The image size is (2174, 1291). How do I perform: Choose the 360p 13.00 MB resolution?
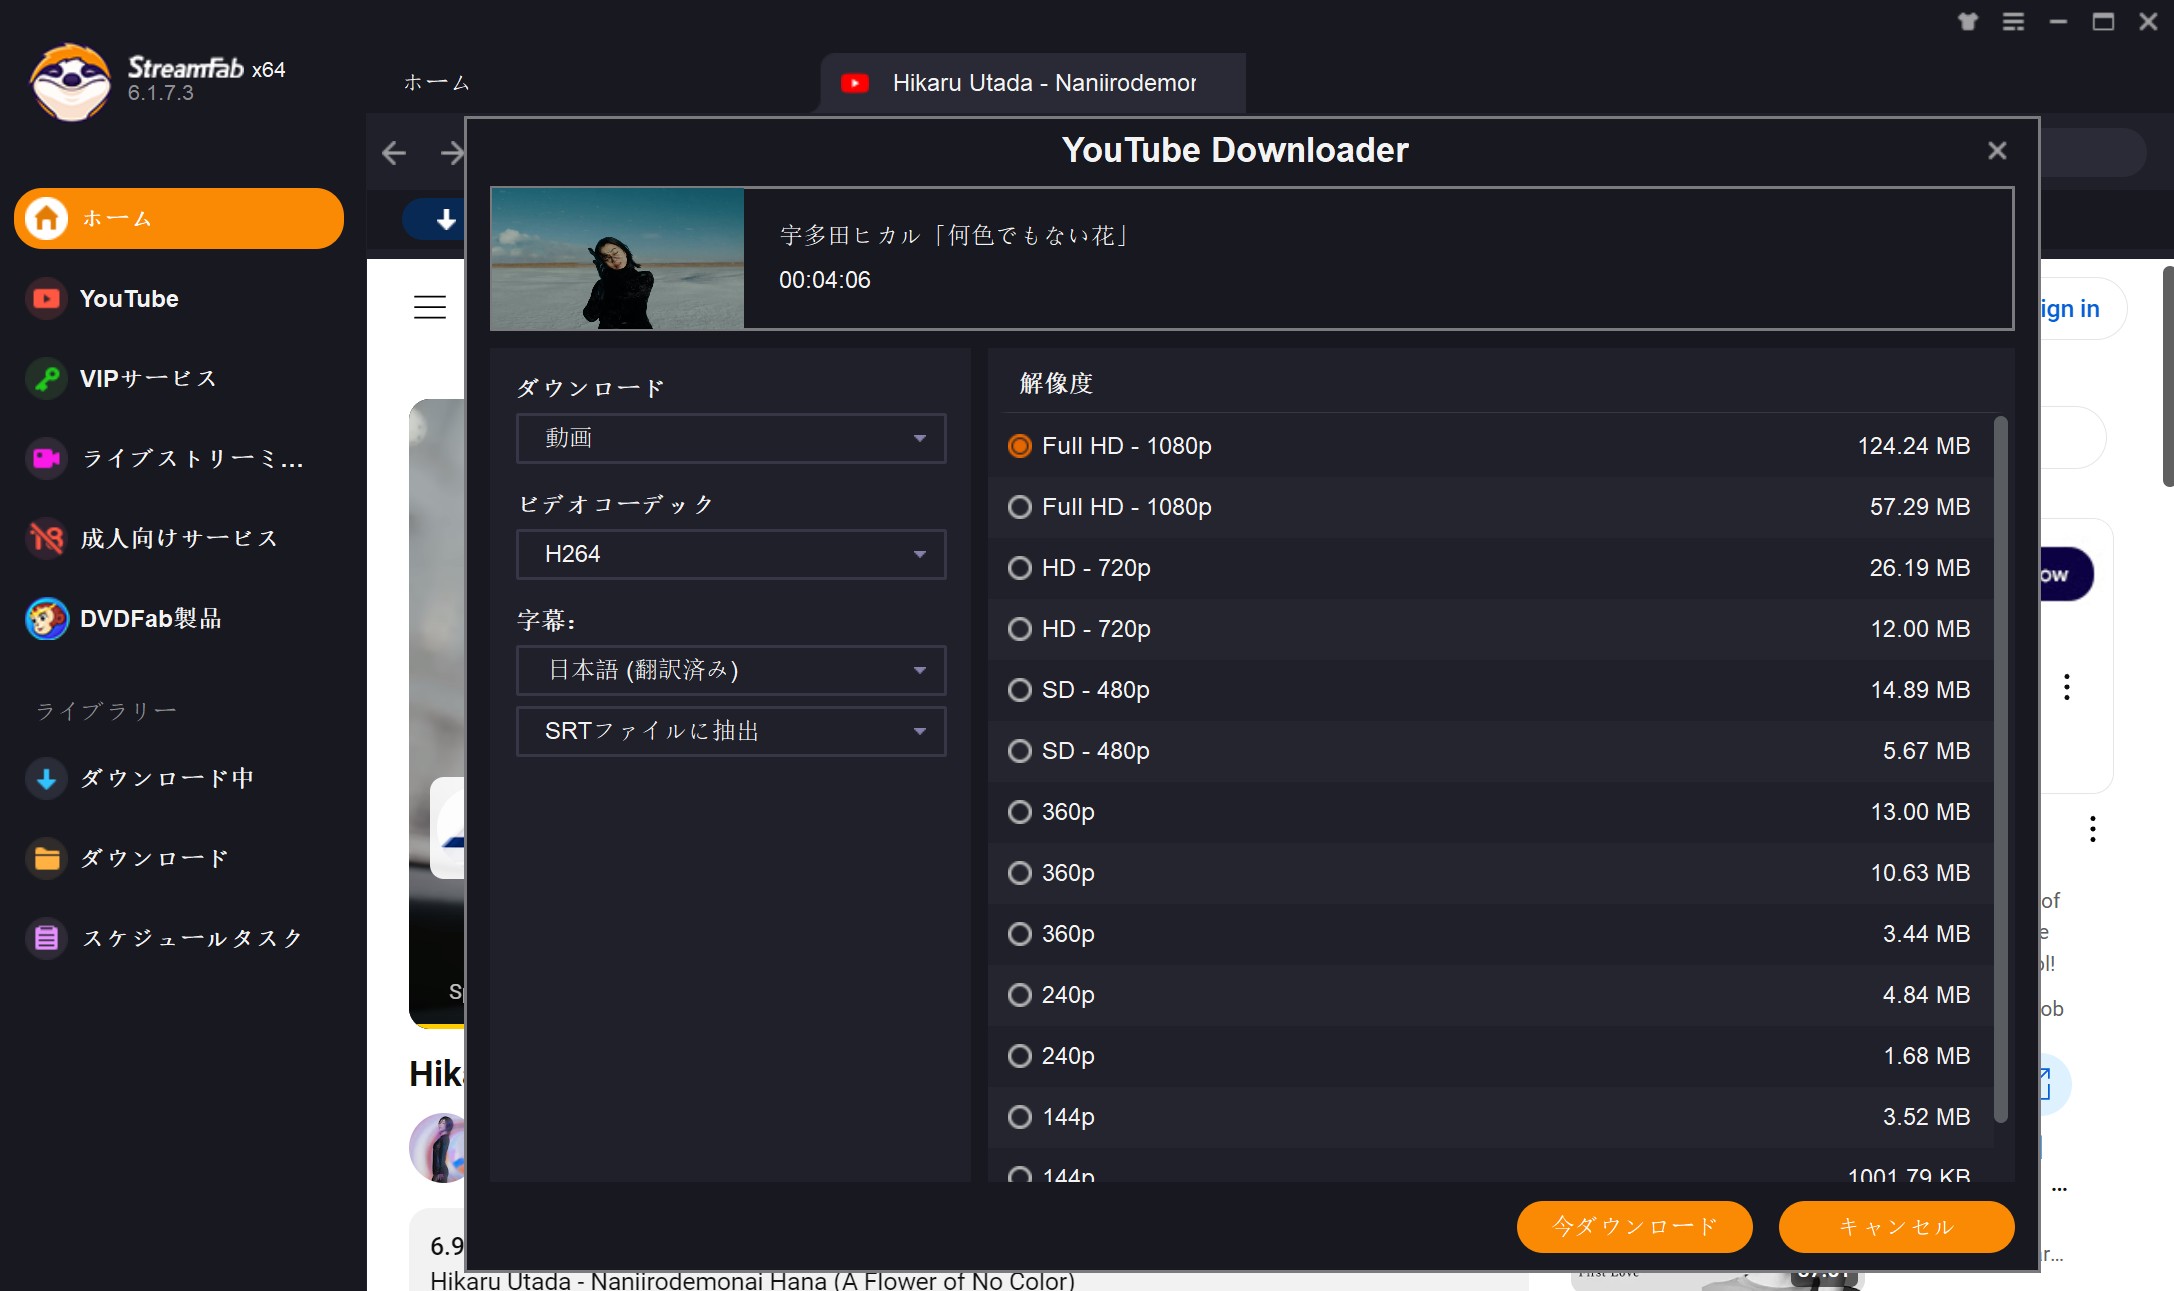point(1019,812)
